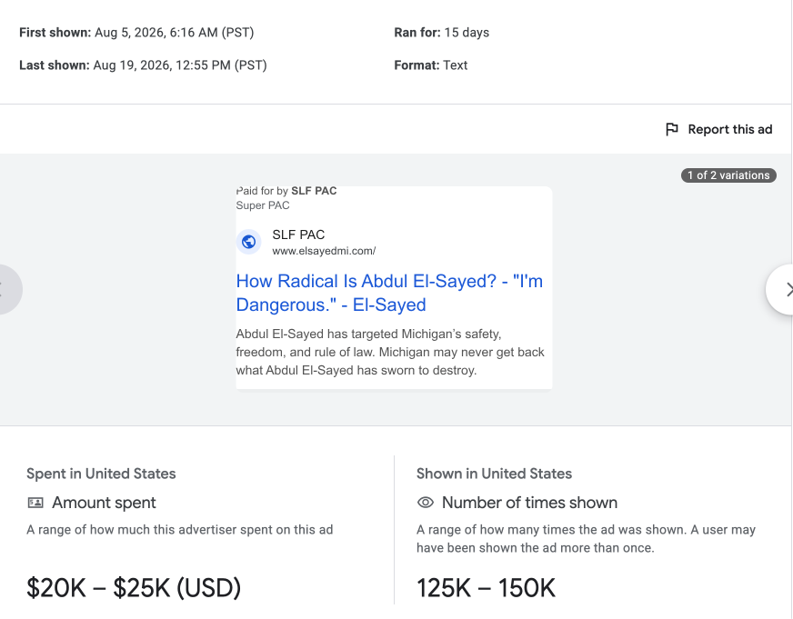Click the 'Super PAC' label
Image resolution: width=793 pixels, height=619 pixels.
pos(262,205)
